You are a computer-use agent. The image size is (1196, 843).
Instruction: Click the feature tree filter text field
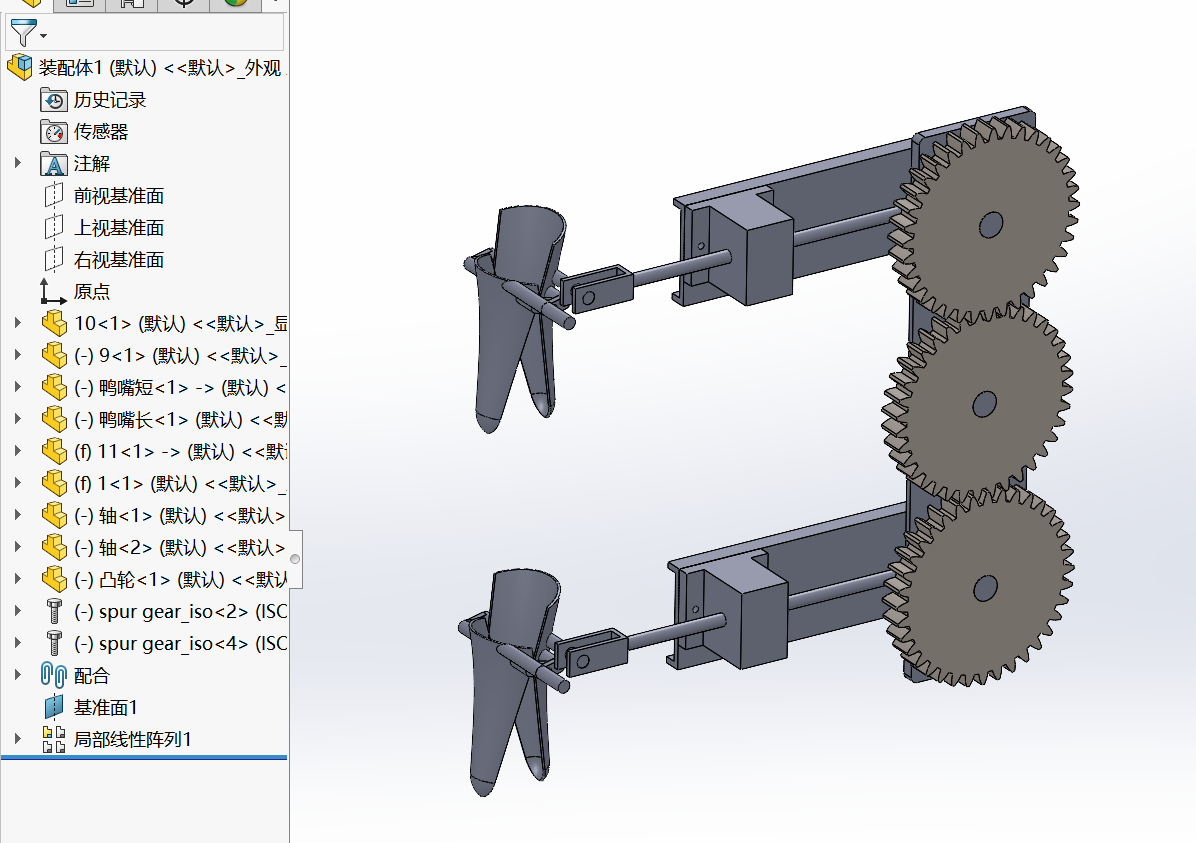click(x=145, y=33)
